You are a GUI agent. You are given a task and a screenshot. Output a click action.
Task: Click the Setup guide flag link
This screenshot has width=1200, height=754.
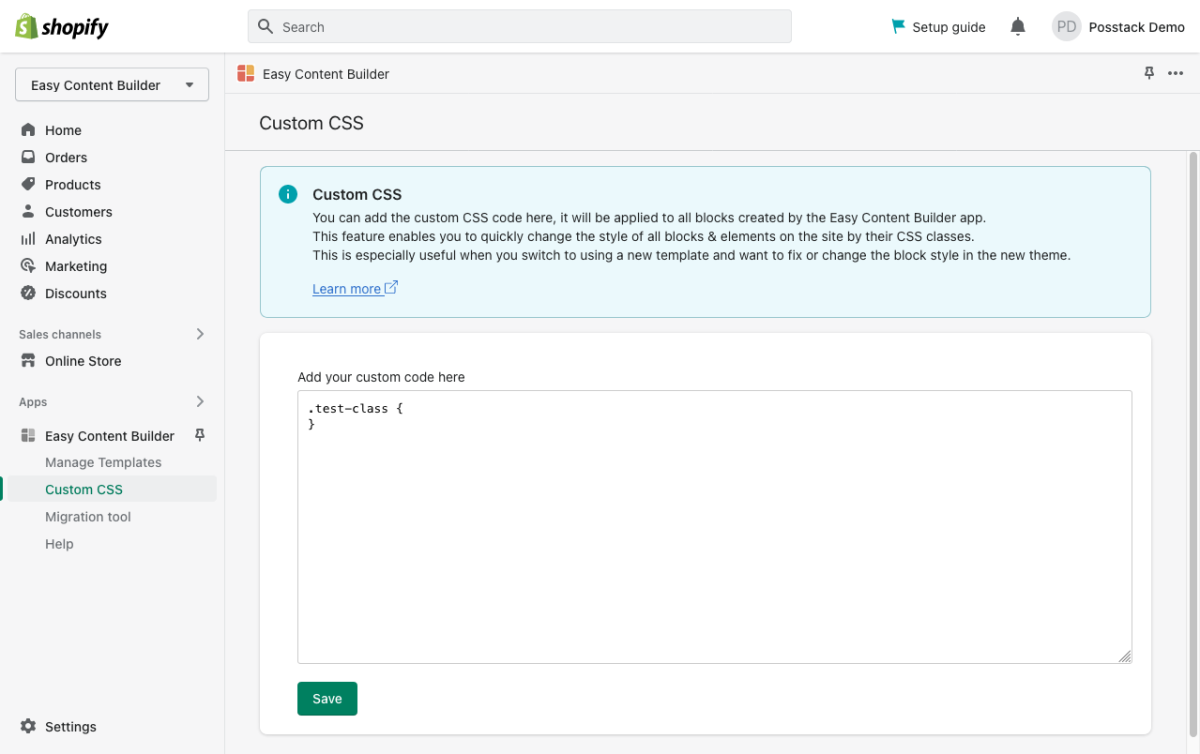tap(938, 27)
